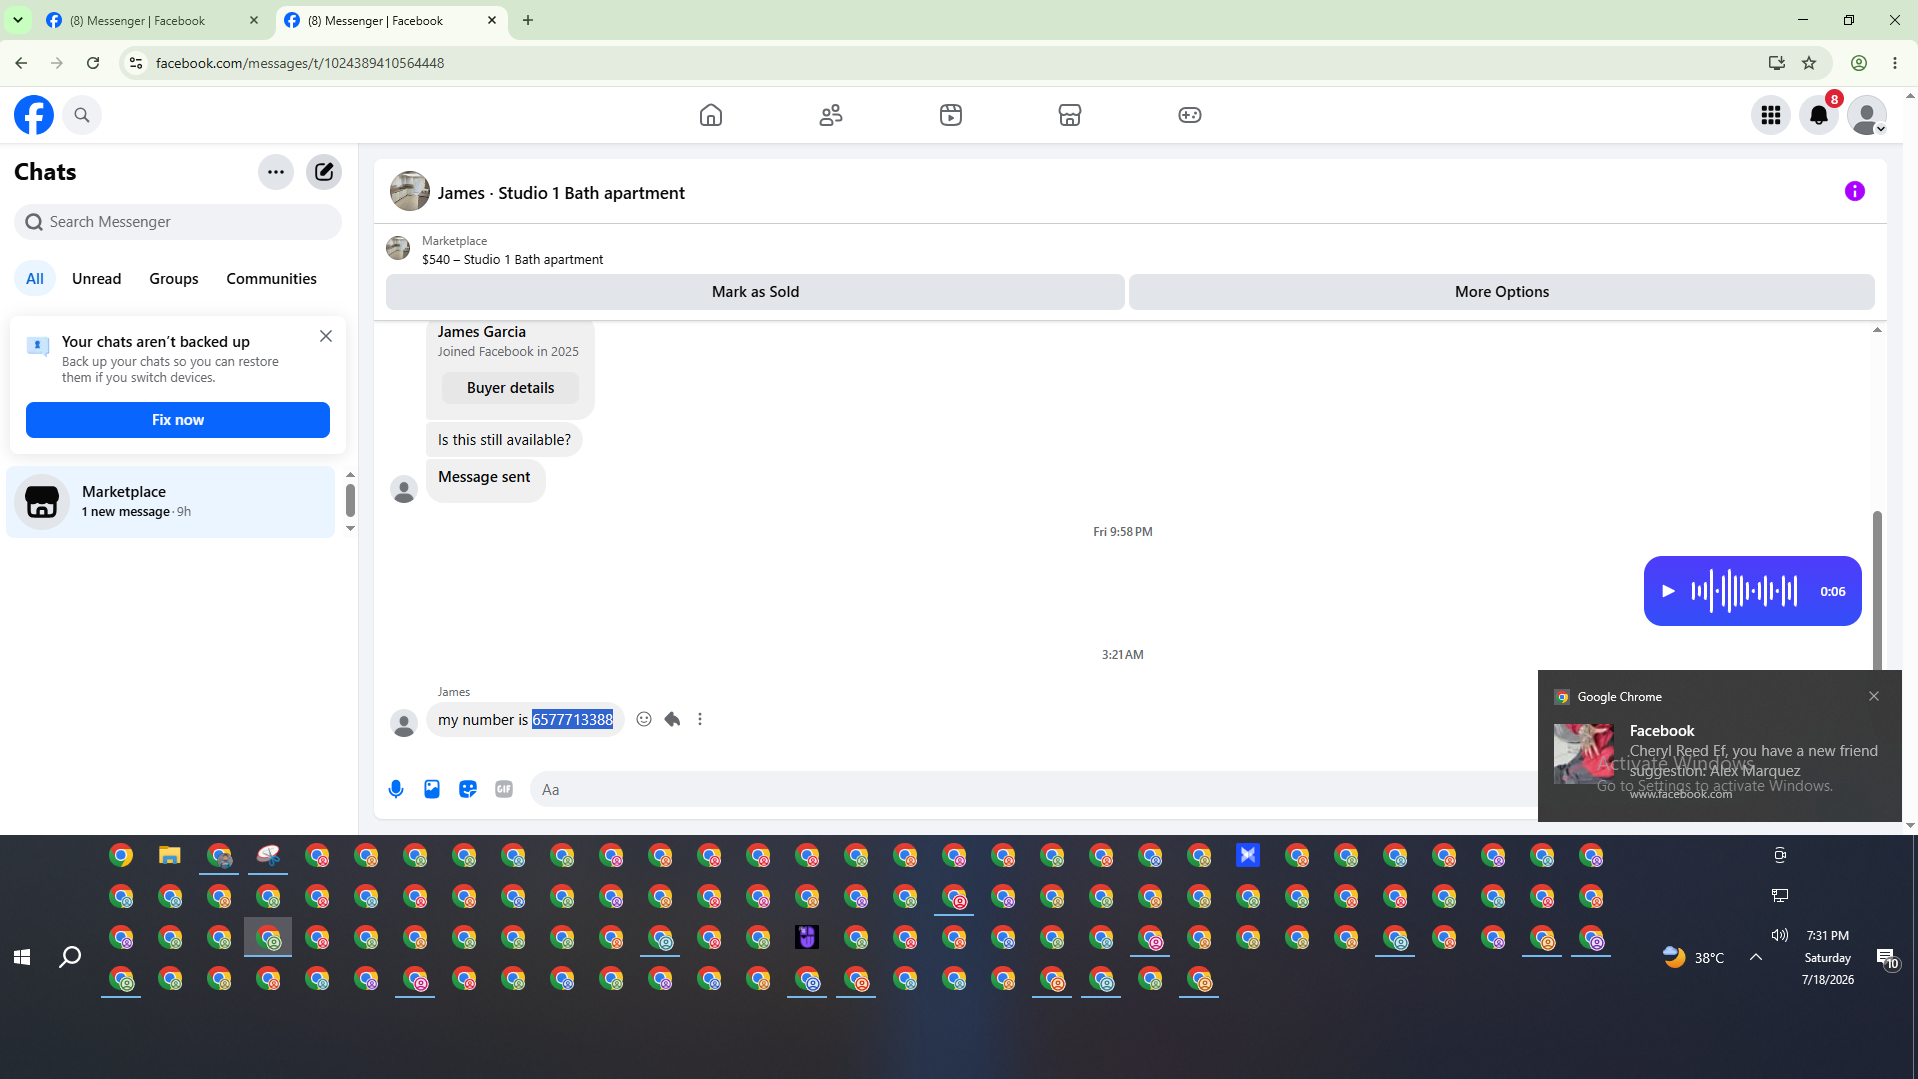Bookmark this page with the star icon

click(x=1809, y=63)
